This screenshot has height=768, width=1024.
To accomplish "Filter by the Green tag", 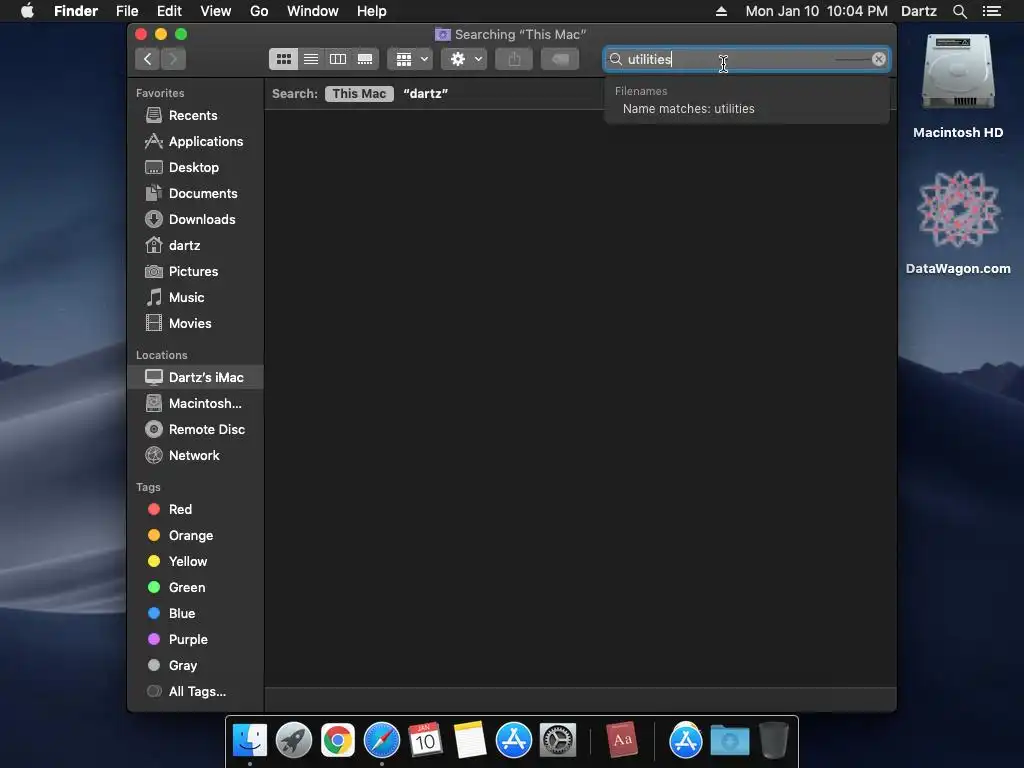I will [x=195, y=588].
